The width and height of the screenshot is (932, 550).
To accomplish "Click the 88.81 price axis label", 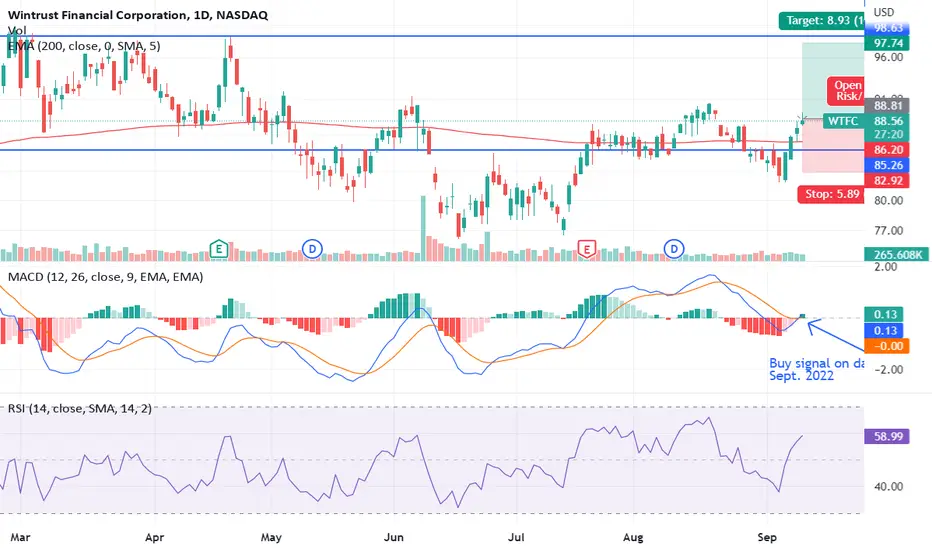I will coord(887,106).
